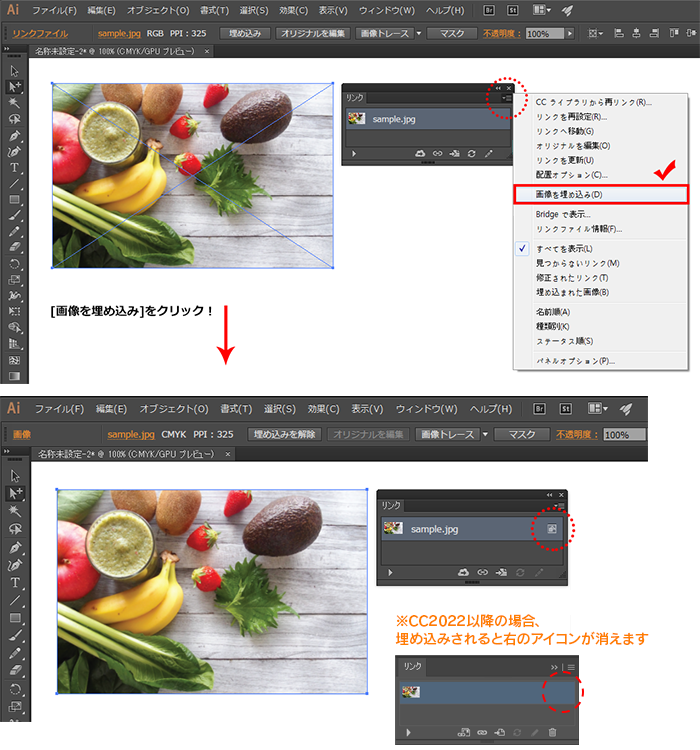The width and height of the screenshot is (700, 750).
Task: Click the upper 不透明度 100% field
Action: [545, 33]
